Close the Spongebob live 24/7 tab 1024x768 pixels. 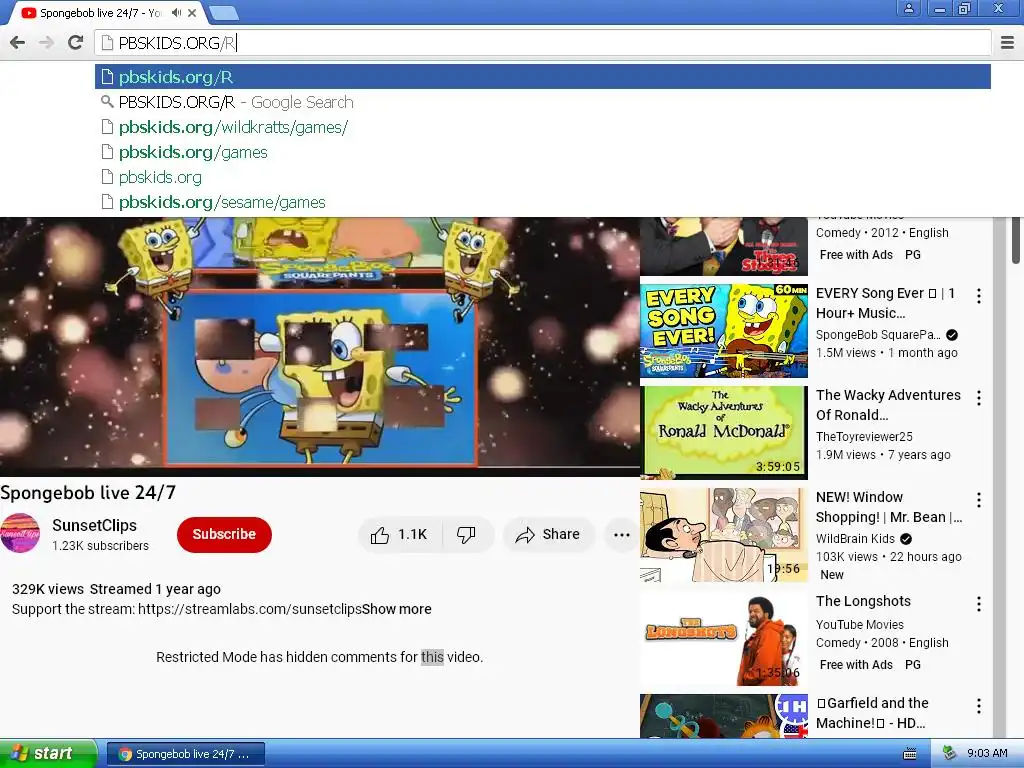click(x=192, y=12)
